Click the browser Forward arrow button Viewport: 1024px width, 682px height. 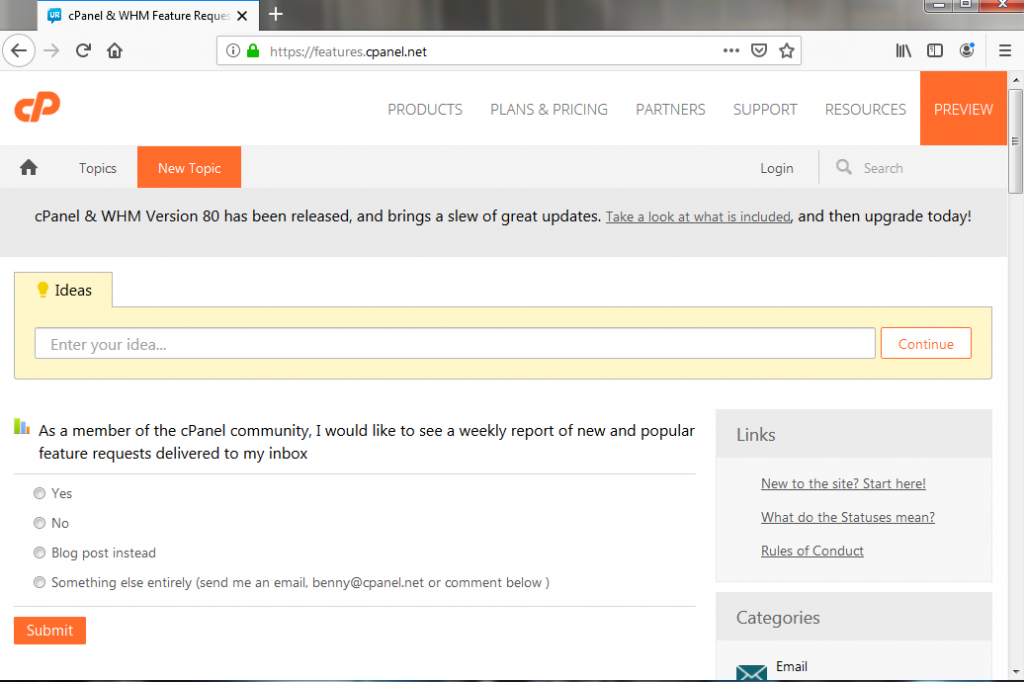pos(52,50)
